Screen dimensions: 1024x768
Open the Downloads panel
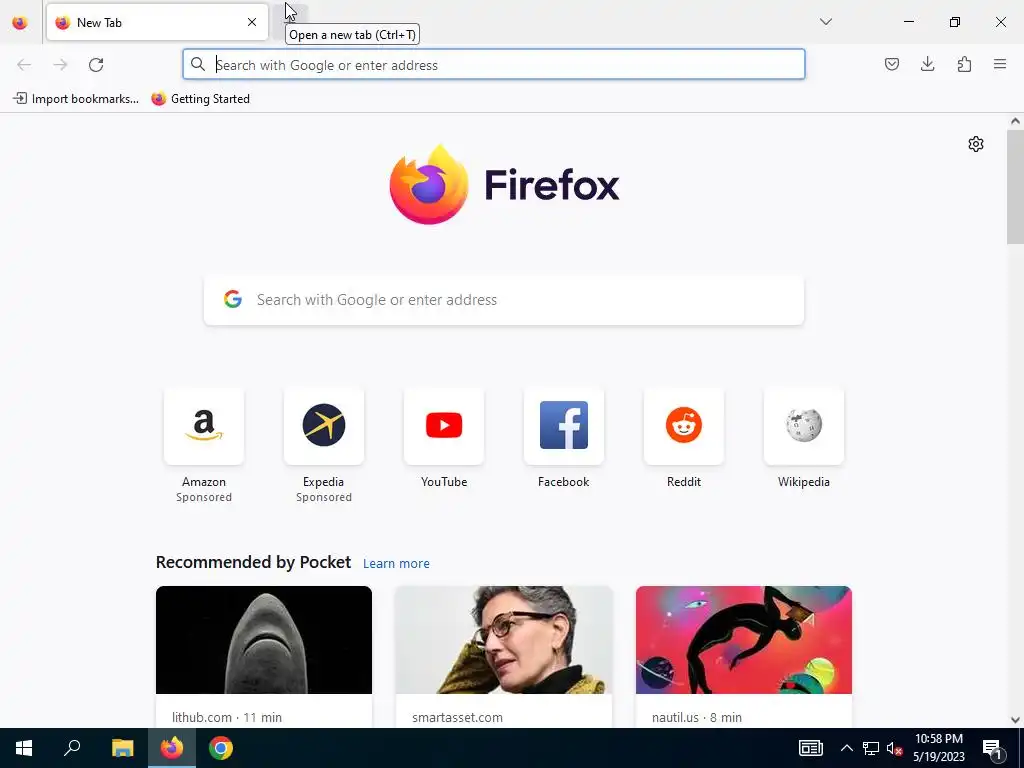(x=928, y=64)
